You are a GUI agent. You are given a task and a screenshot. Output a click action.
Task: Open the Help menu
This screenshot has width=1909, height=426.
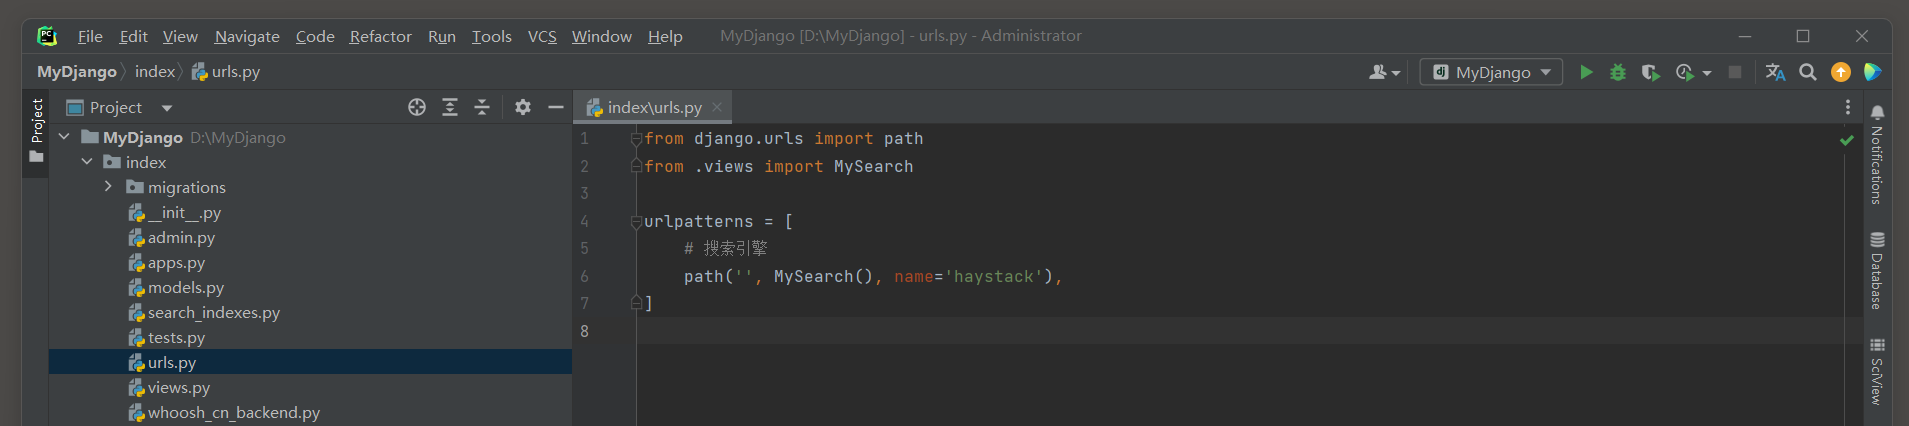pyautogui.click(x=665, y=36)
